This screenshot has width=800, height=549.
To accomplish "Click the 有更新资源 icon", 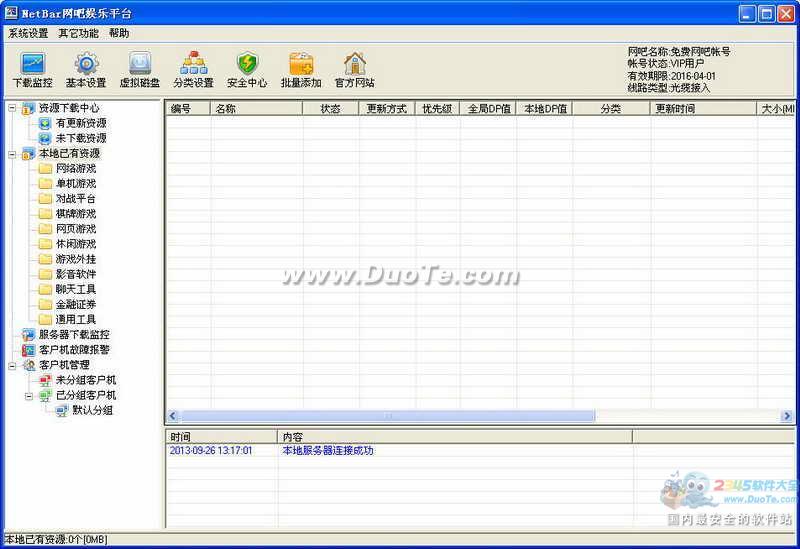I will click(45, 123).
